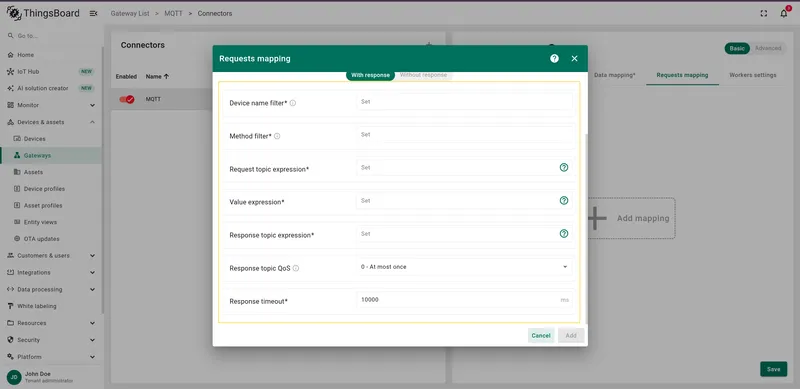Screen dimensions: 800x389
Task: Open help for Requests mapping dialog
Action: point(554,59)
